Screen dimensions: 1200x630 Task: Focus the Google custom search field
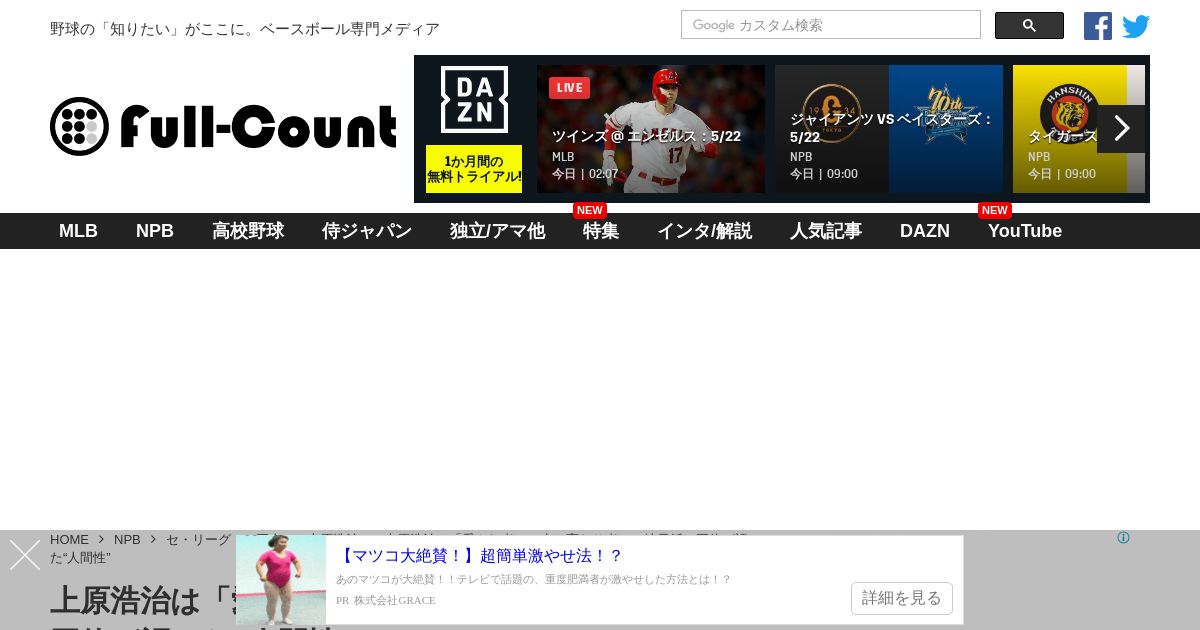click(831, 25)
